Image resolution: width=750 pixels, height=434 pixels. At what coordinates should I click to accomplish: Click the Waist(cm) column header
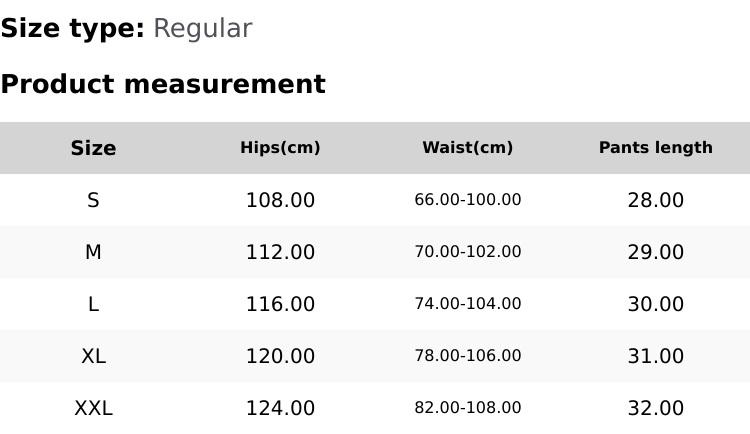(467, 148)
